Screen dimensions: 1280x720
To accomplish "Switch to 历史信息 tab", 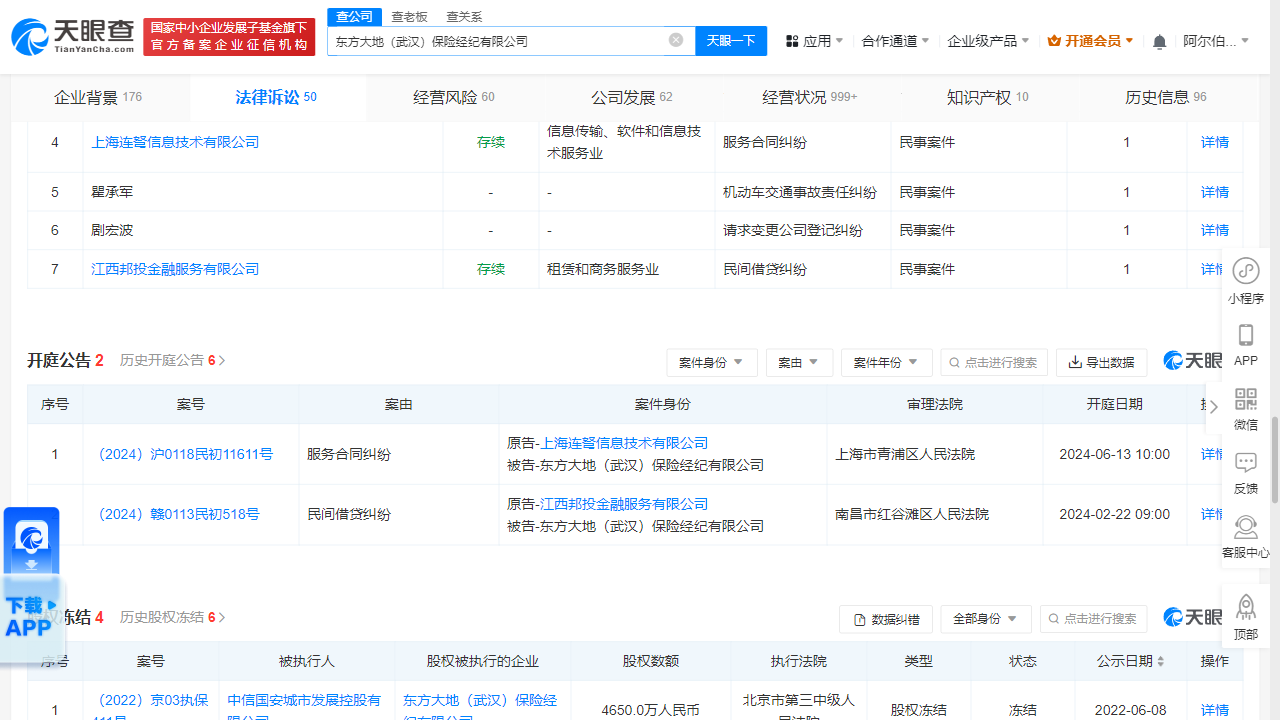I will click(x=1166, y=97).
